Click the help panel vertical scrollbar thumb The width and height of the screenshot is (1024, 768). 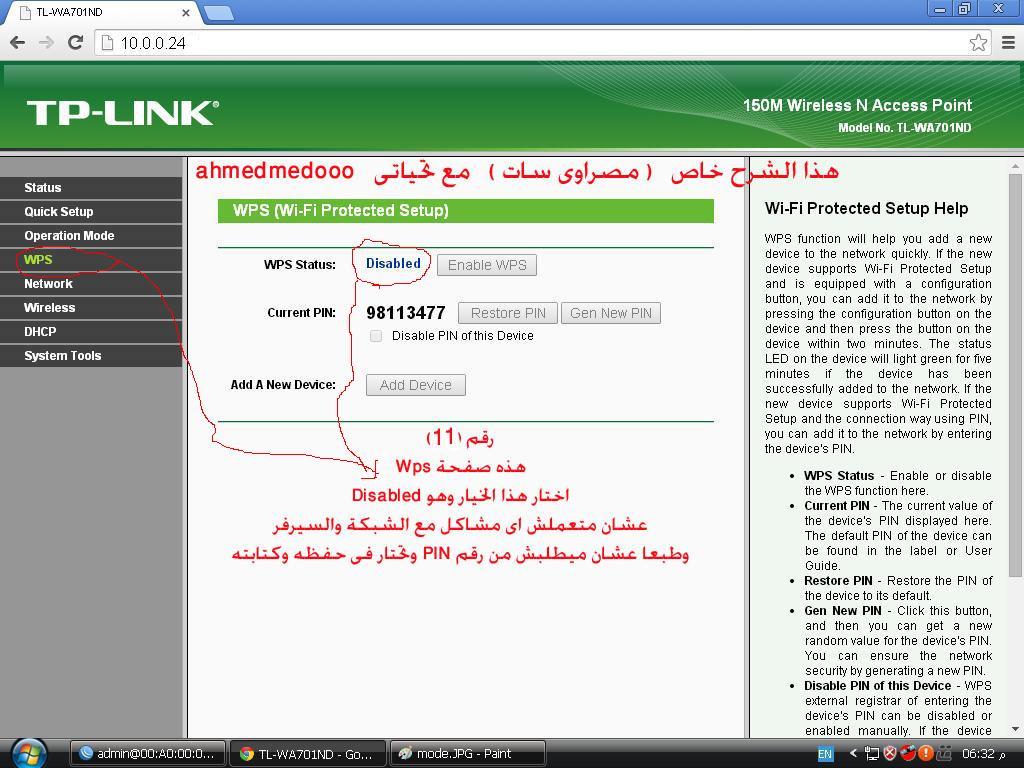(1015, 376)
